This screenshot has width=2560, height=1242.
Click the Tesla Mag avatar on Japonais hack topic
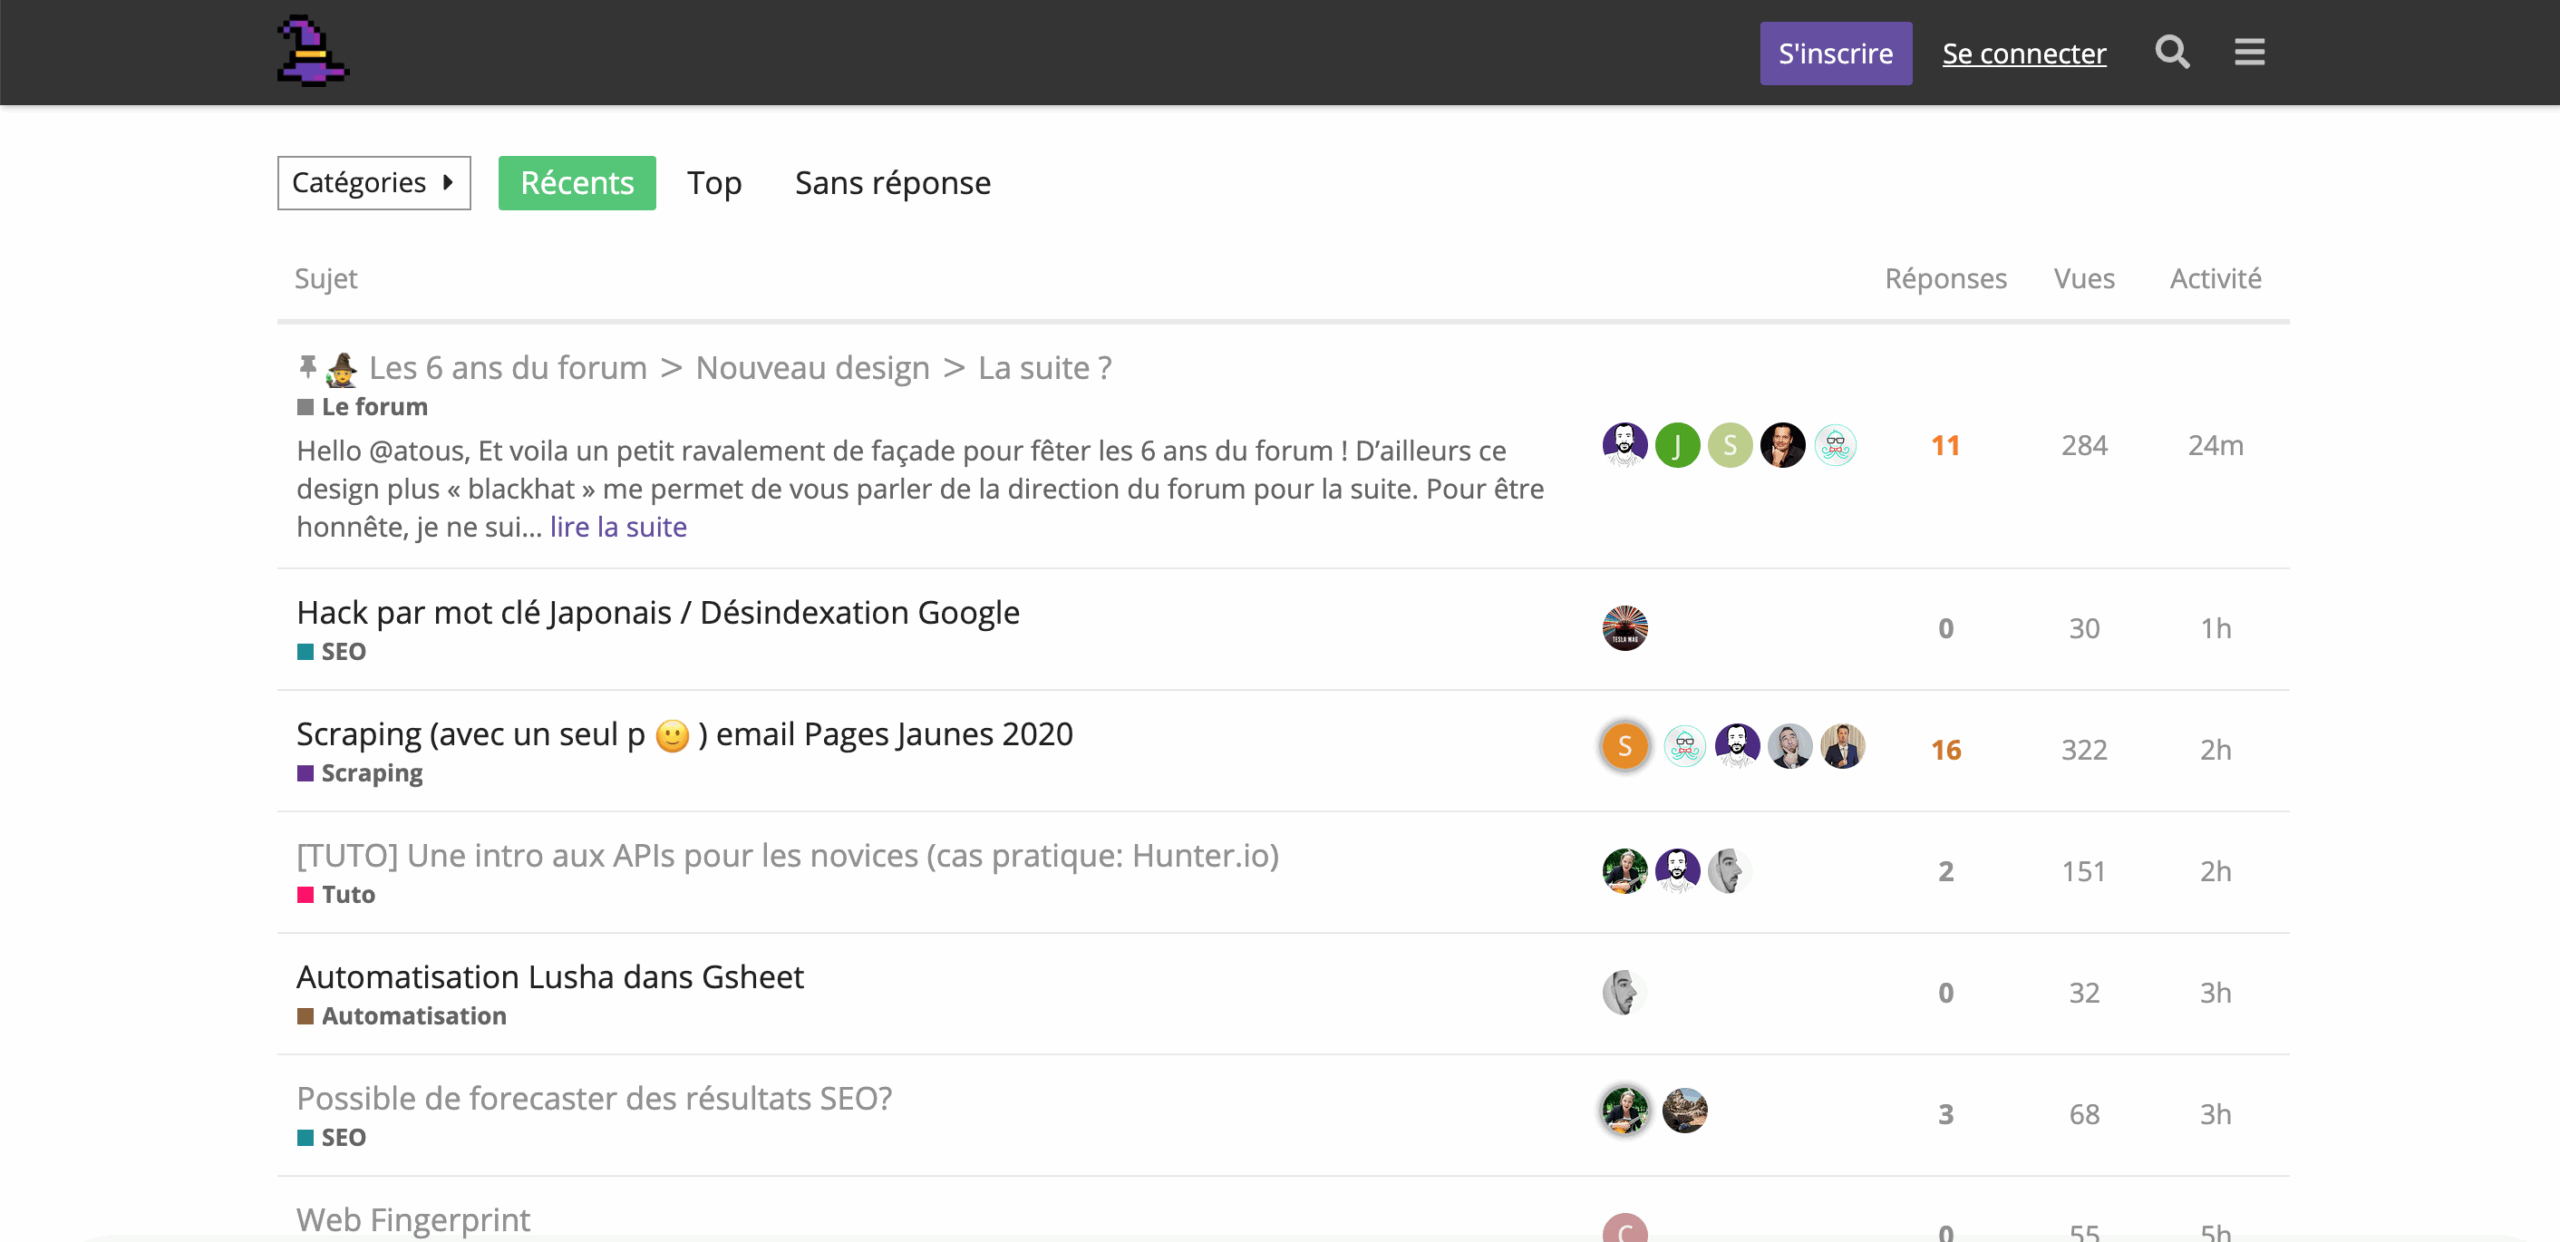click(x=1625, y=628)
